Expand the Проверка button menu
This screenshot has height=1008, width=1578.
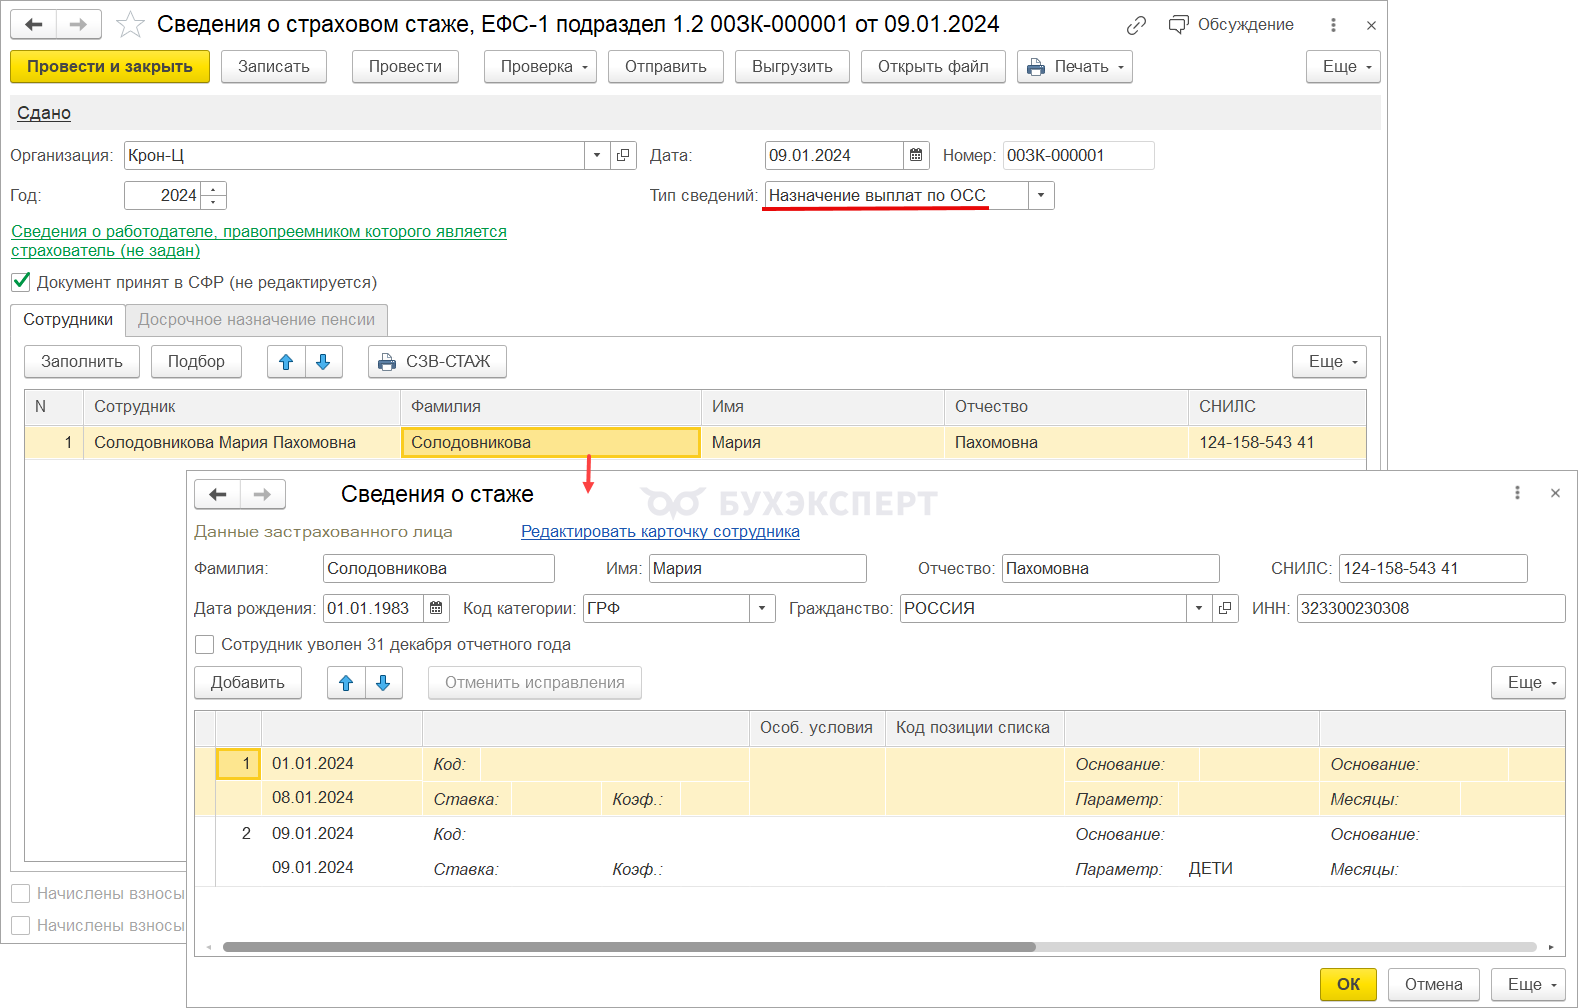[540, 67]
